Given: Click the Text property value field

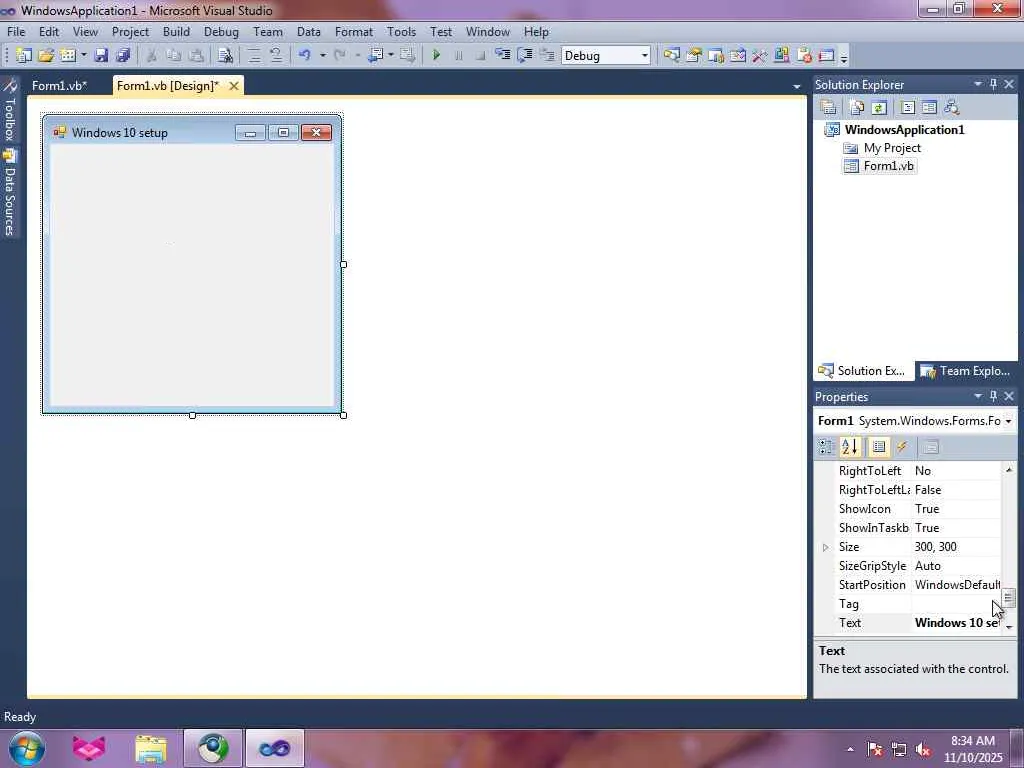Looking at the screenshot, I should (x=956, y=623).
